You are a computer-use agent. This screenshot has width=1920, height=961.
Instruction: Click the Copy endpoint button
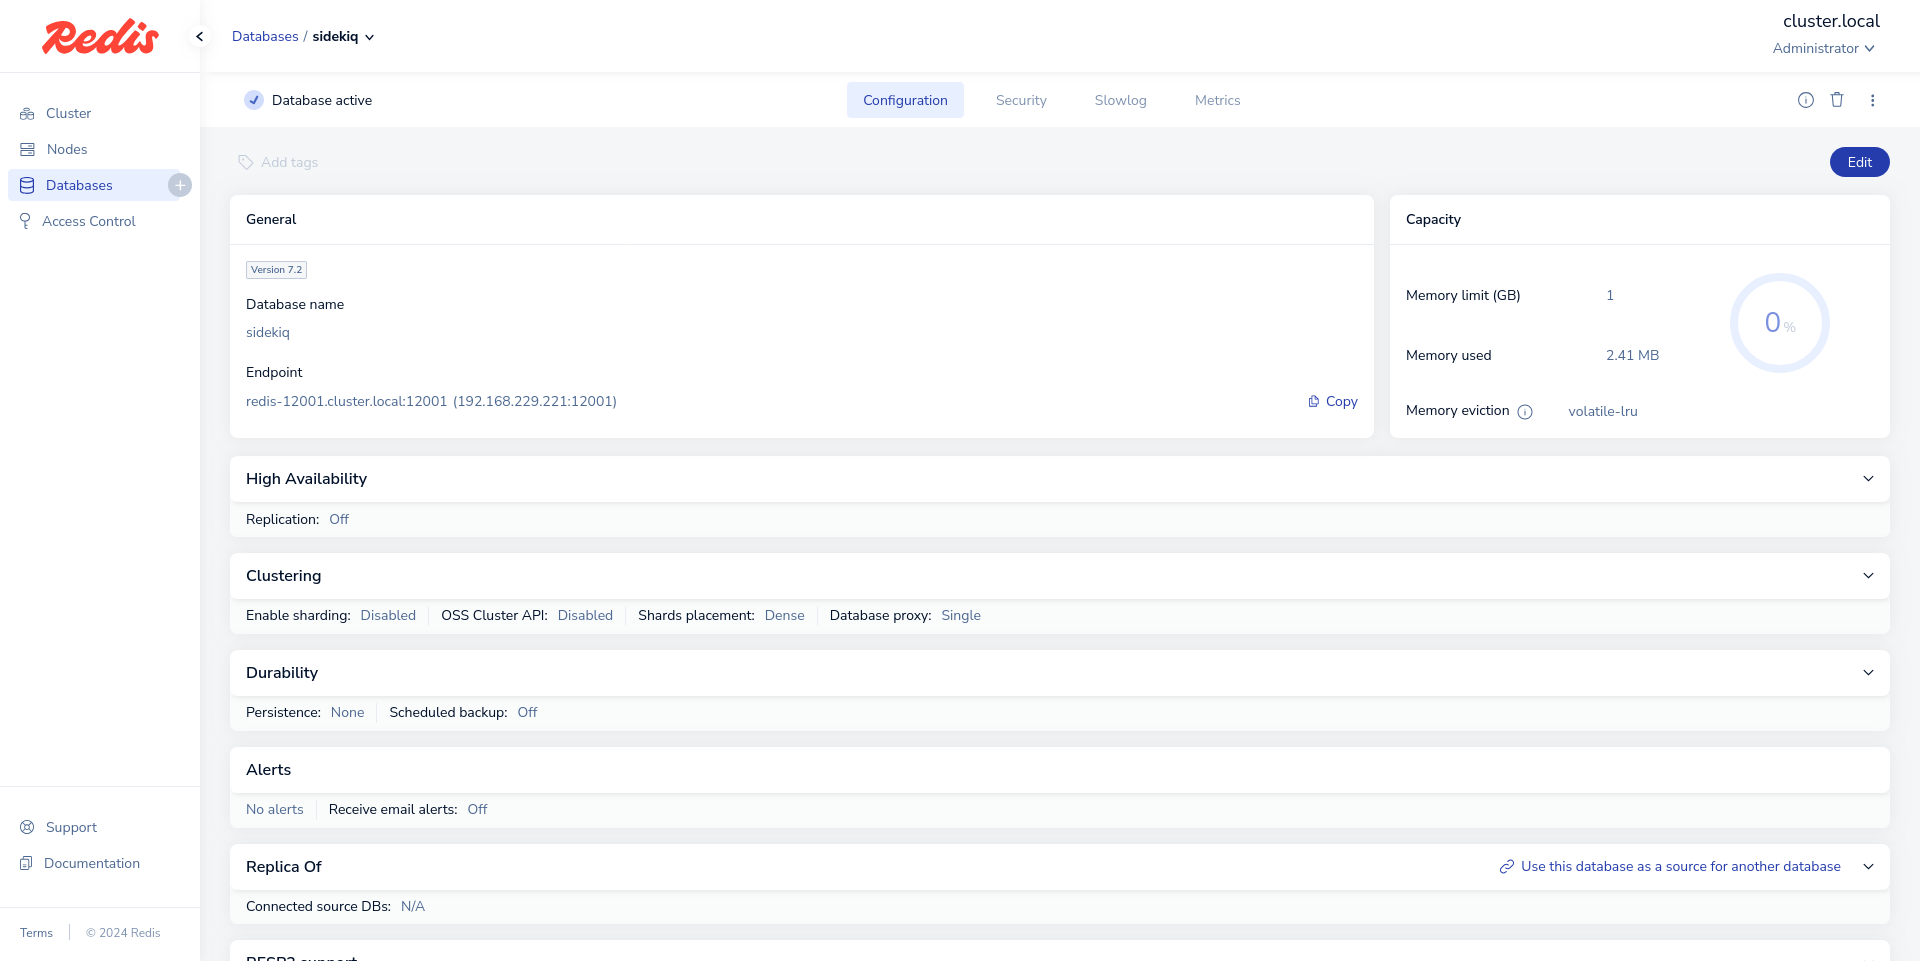pos(1333,402)
